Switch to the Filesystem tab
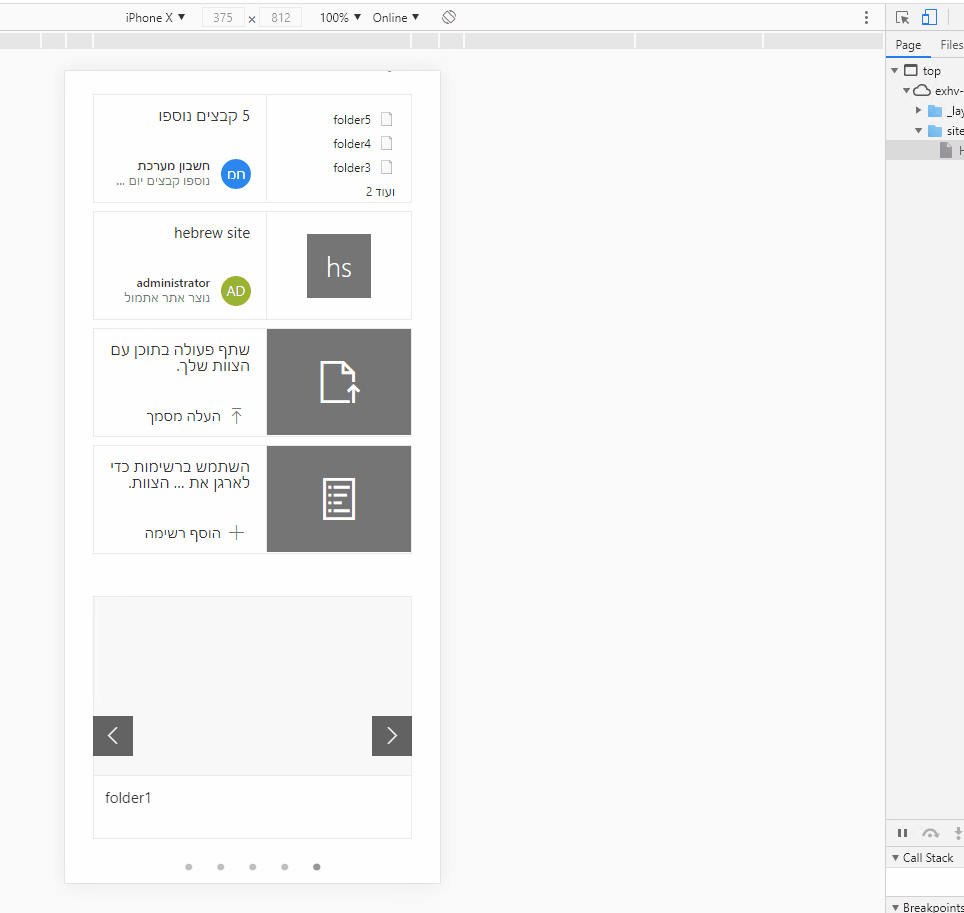Screen dimensions: 964x913 click(951, 44)
